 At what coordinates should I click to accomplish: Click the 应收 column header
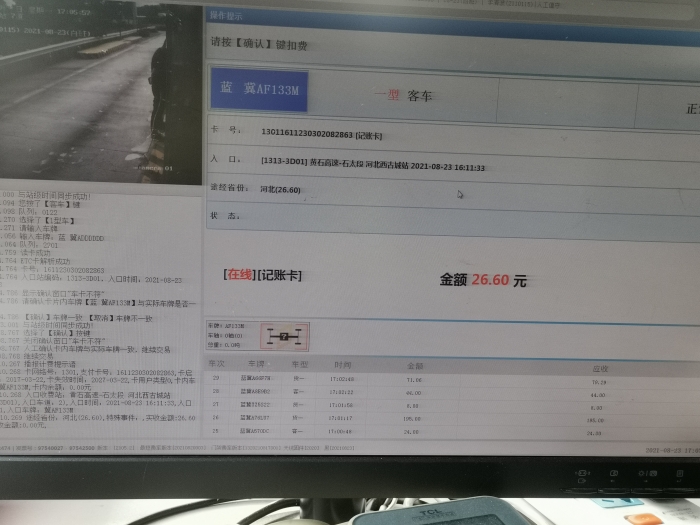point(599,369)
